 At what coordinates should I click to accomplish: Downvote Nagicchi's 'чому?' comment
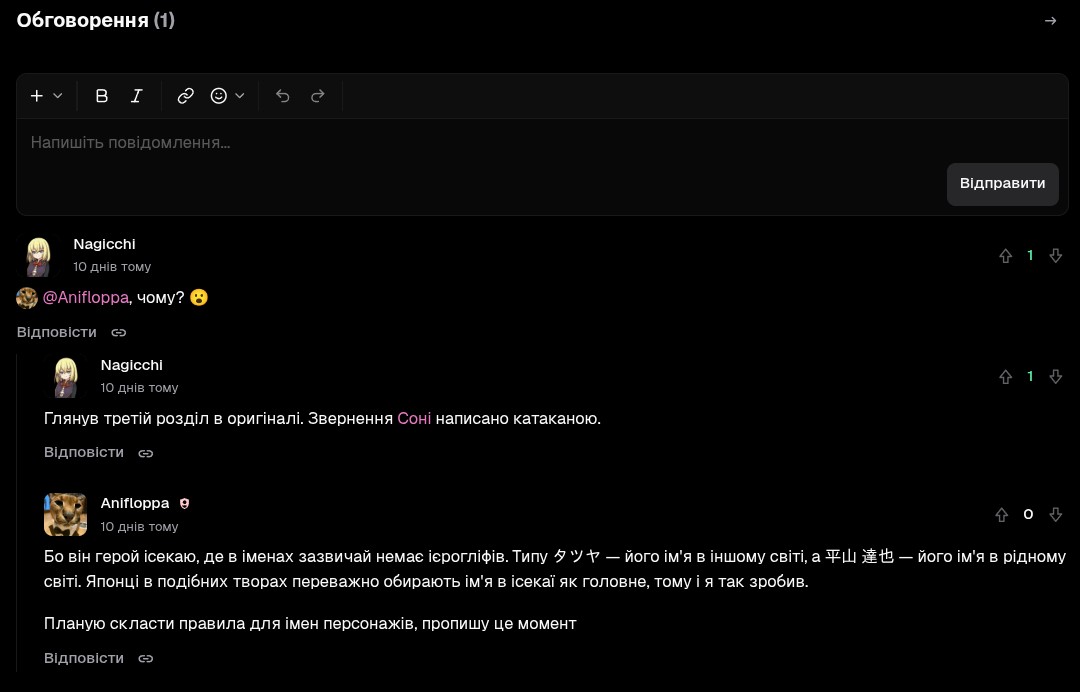click(1055, 256)
